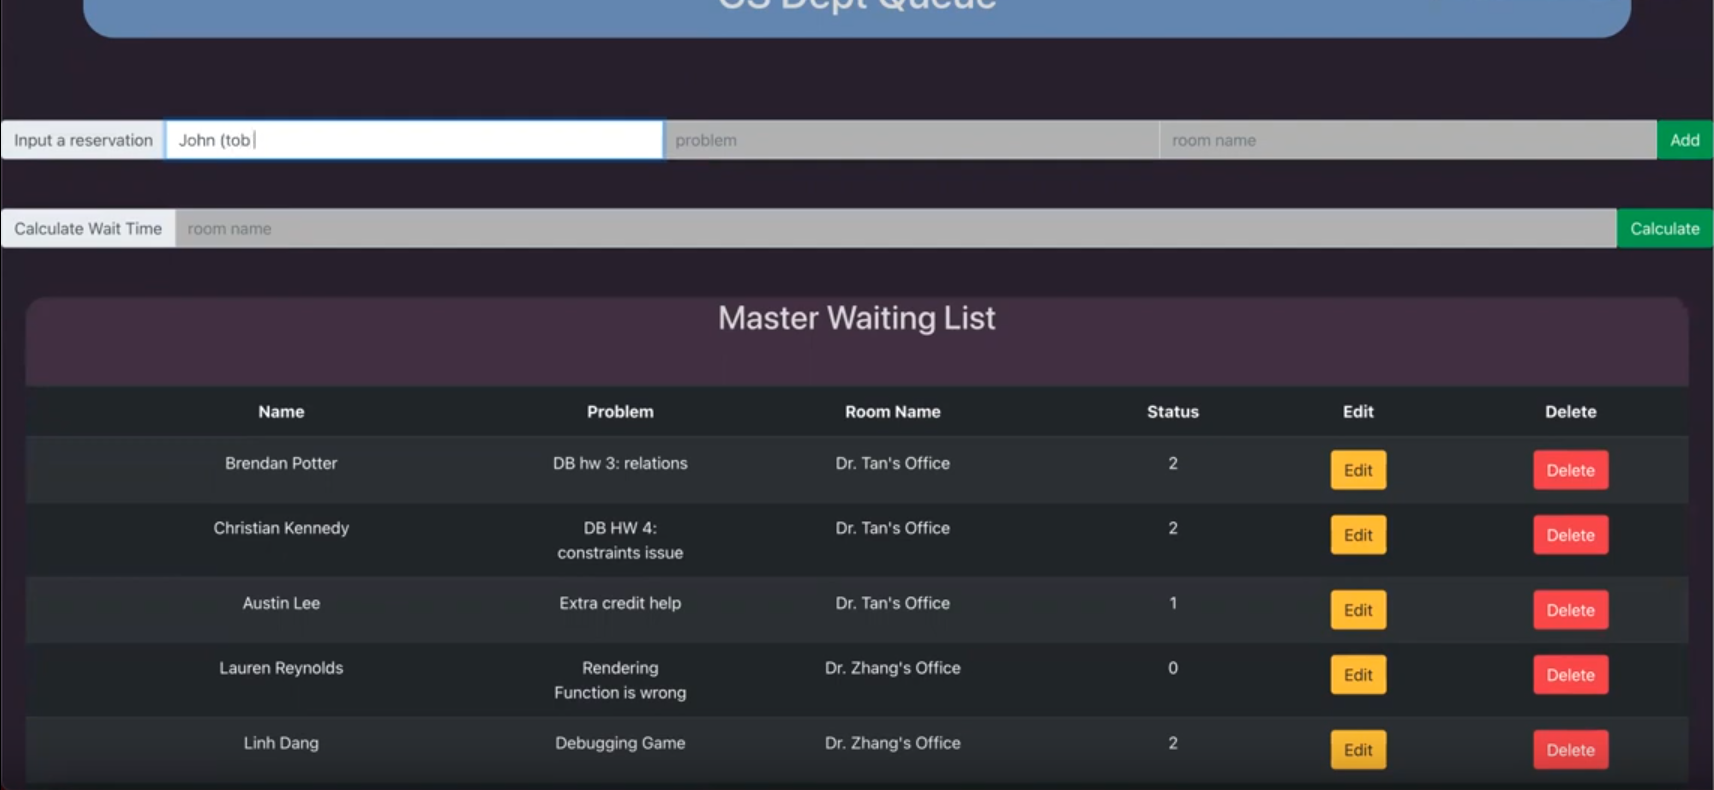Edit Brendan Potter's reservation

1357,470
